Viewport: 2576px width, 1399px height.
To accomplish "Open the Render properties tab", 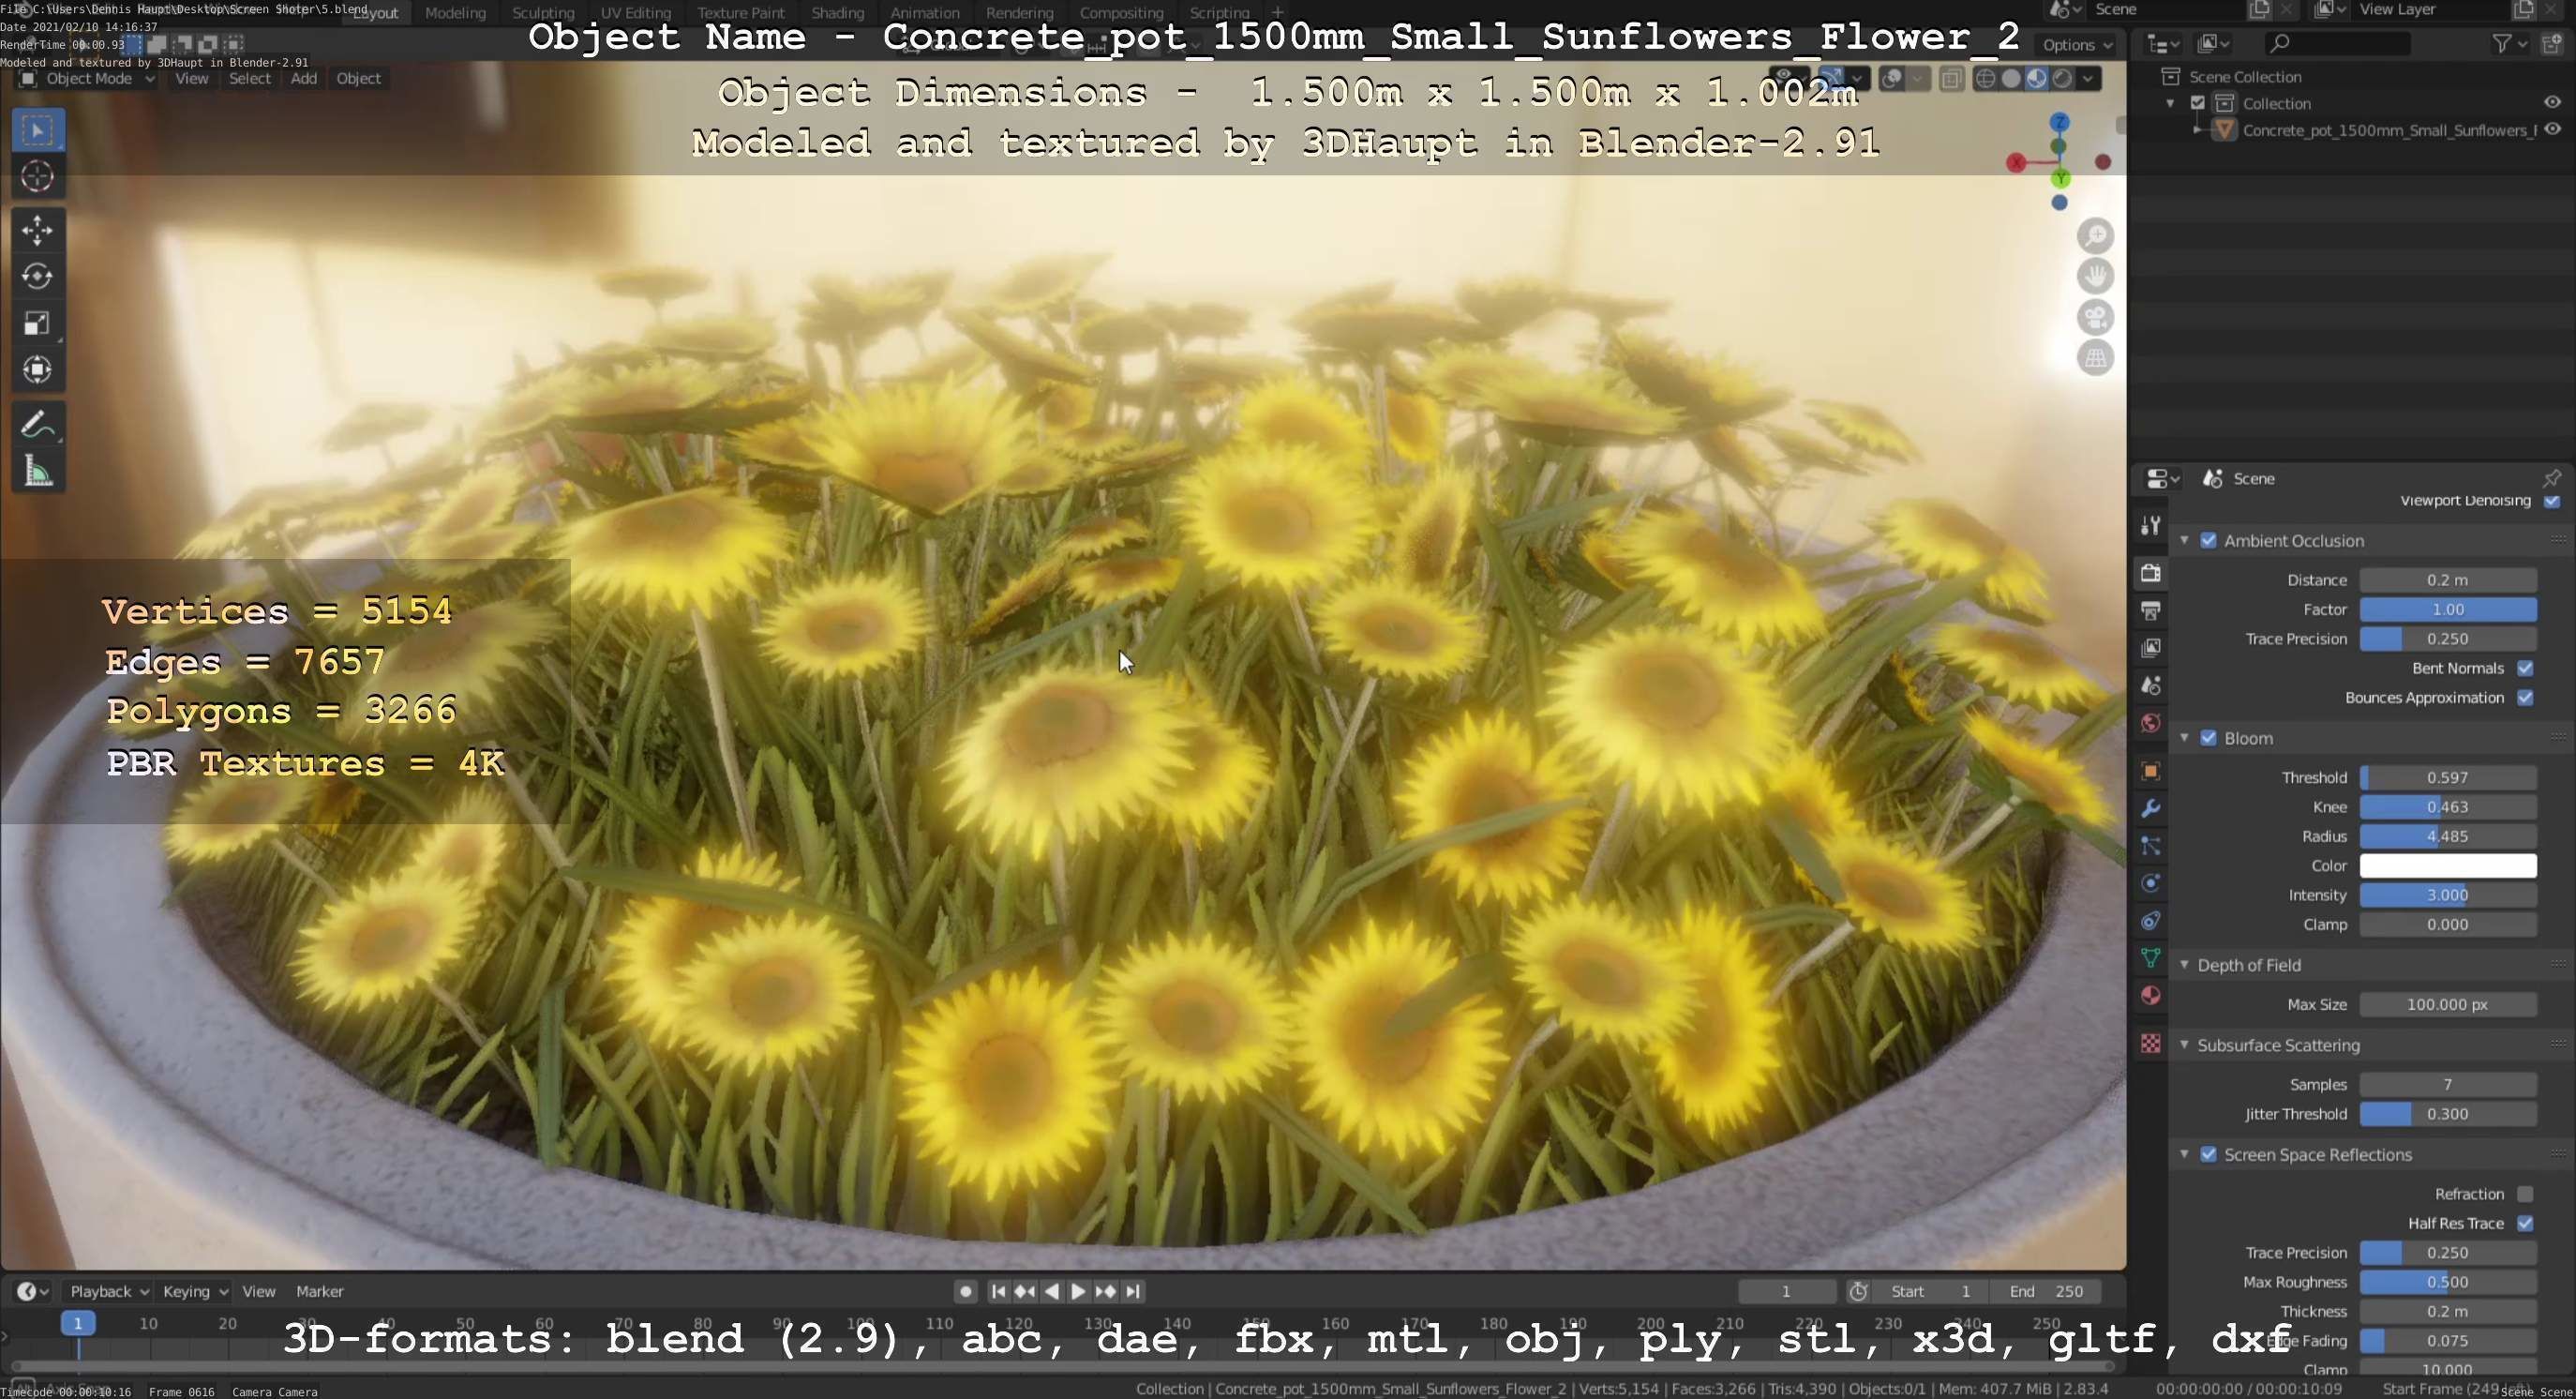I will pos(2151,573).
